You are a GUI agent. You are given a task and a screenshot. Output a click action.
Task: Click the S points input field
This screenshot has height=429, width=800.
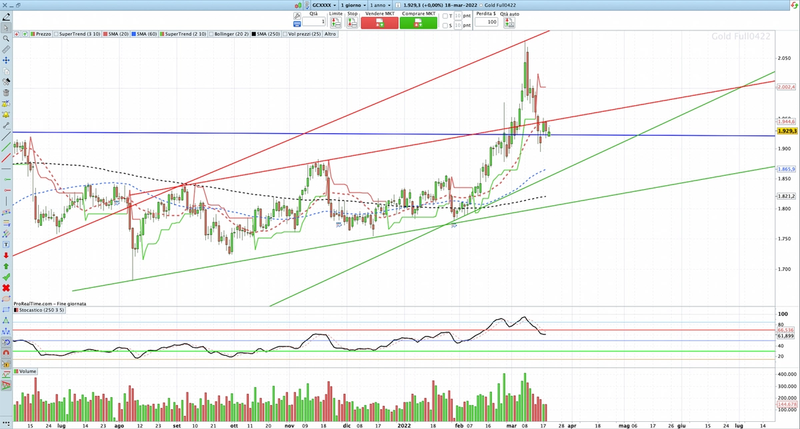(x=458, y=26)
